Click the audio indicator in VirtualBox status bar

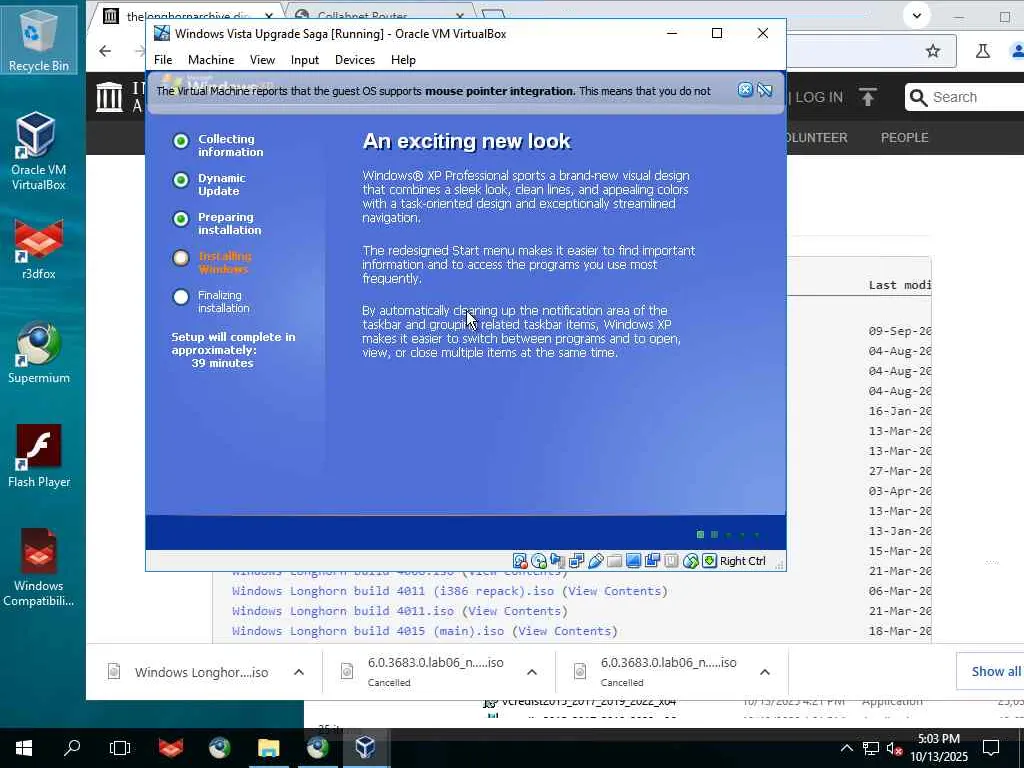(x=558, y=561)
